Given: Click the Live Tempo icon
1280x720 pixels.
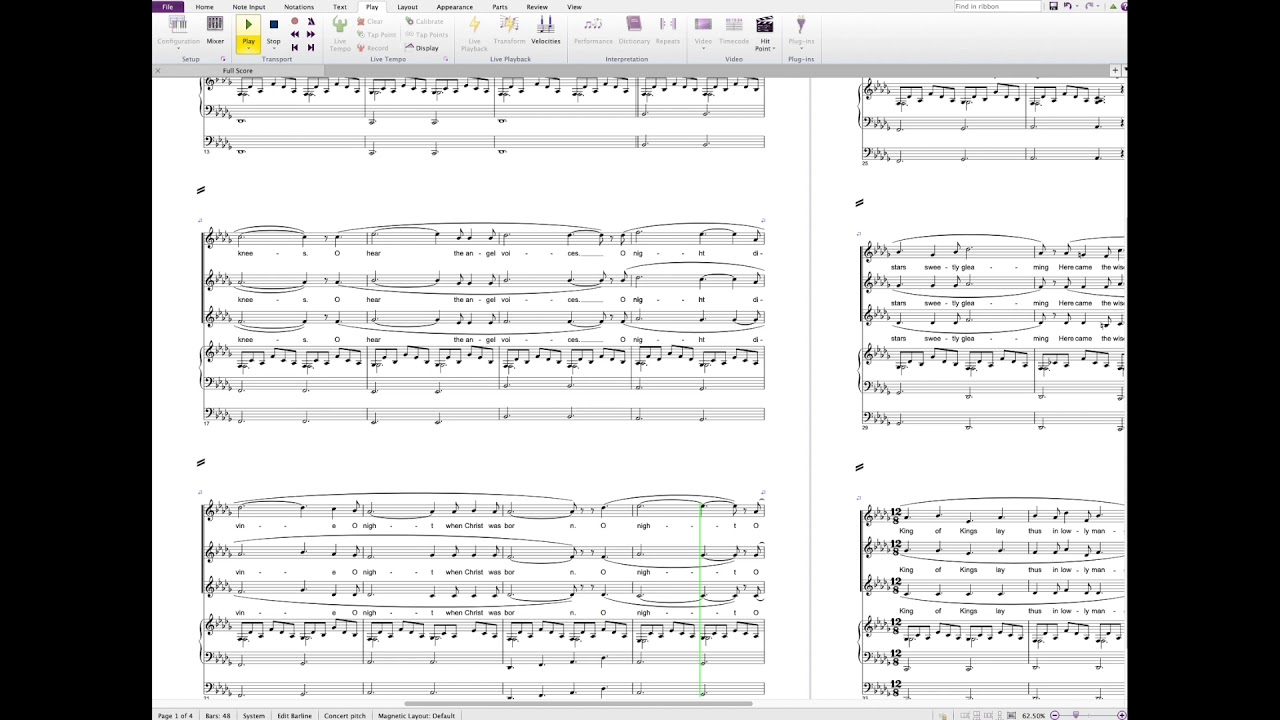Looking at the screenshot, I should (339, 24).
